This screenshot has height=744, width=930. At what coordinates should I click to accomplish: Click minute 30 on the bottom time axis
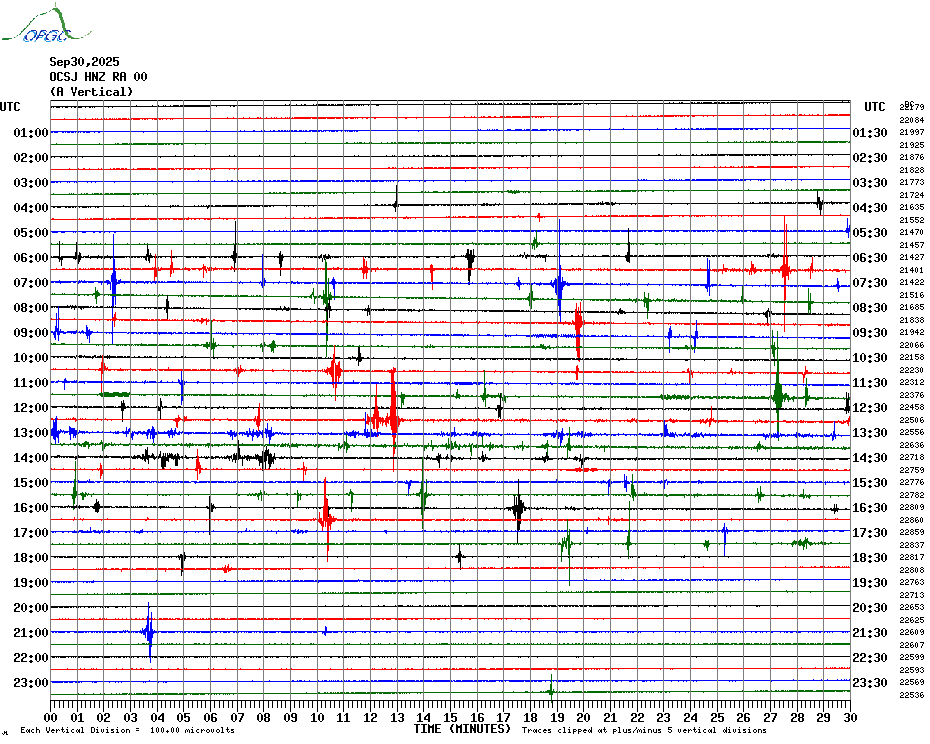pos(850,718)
